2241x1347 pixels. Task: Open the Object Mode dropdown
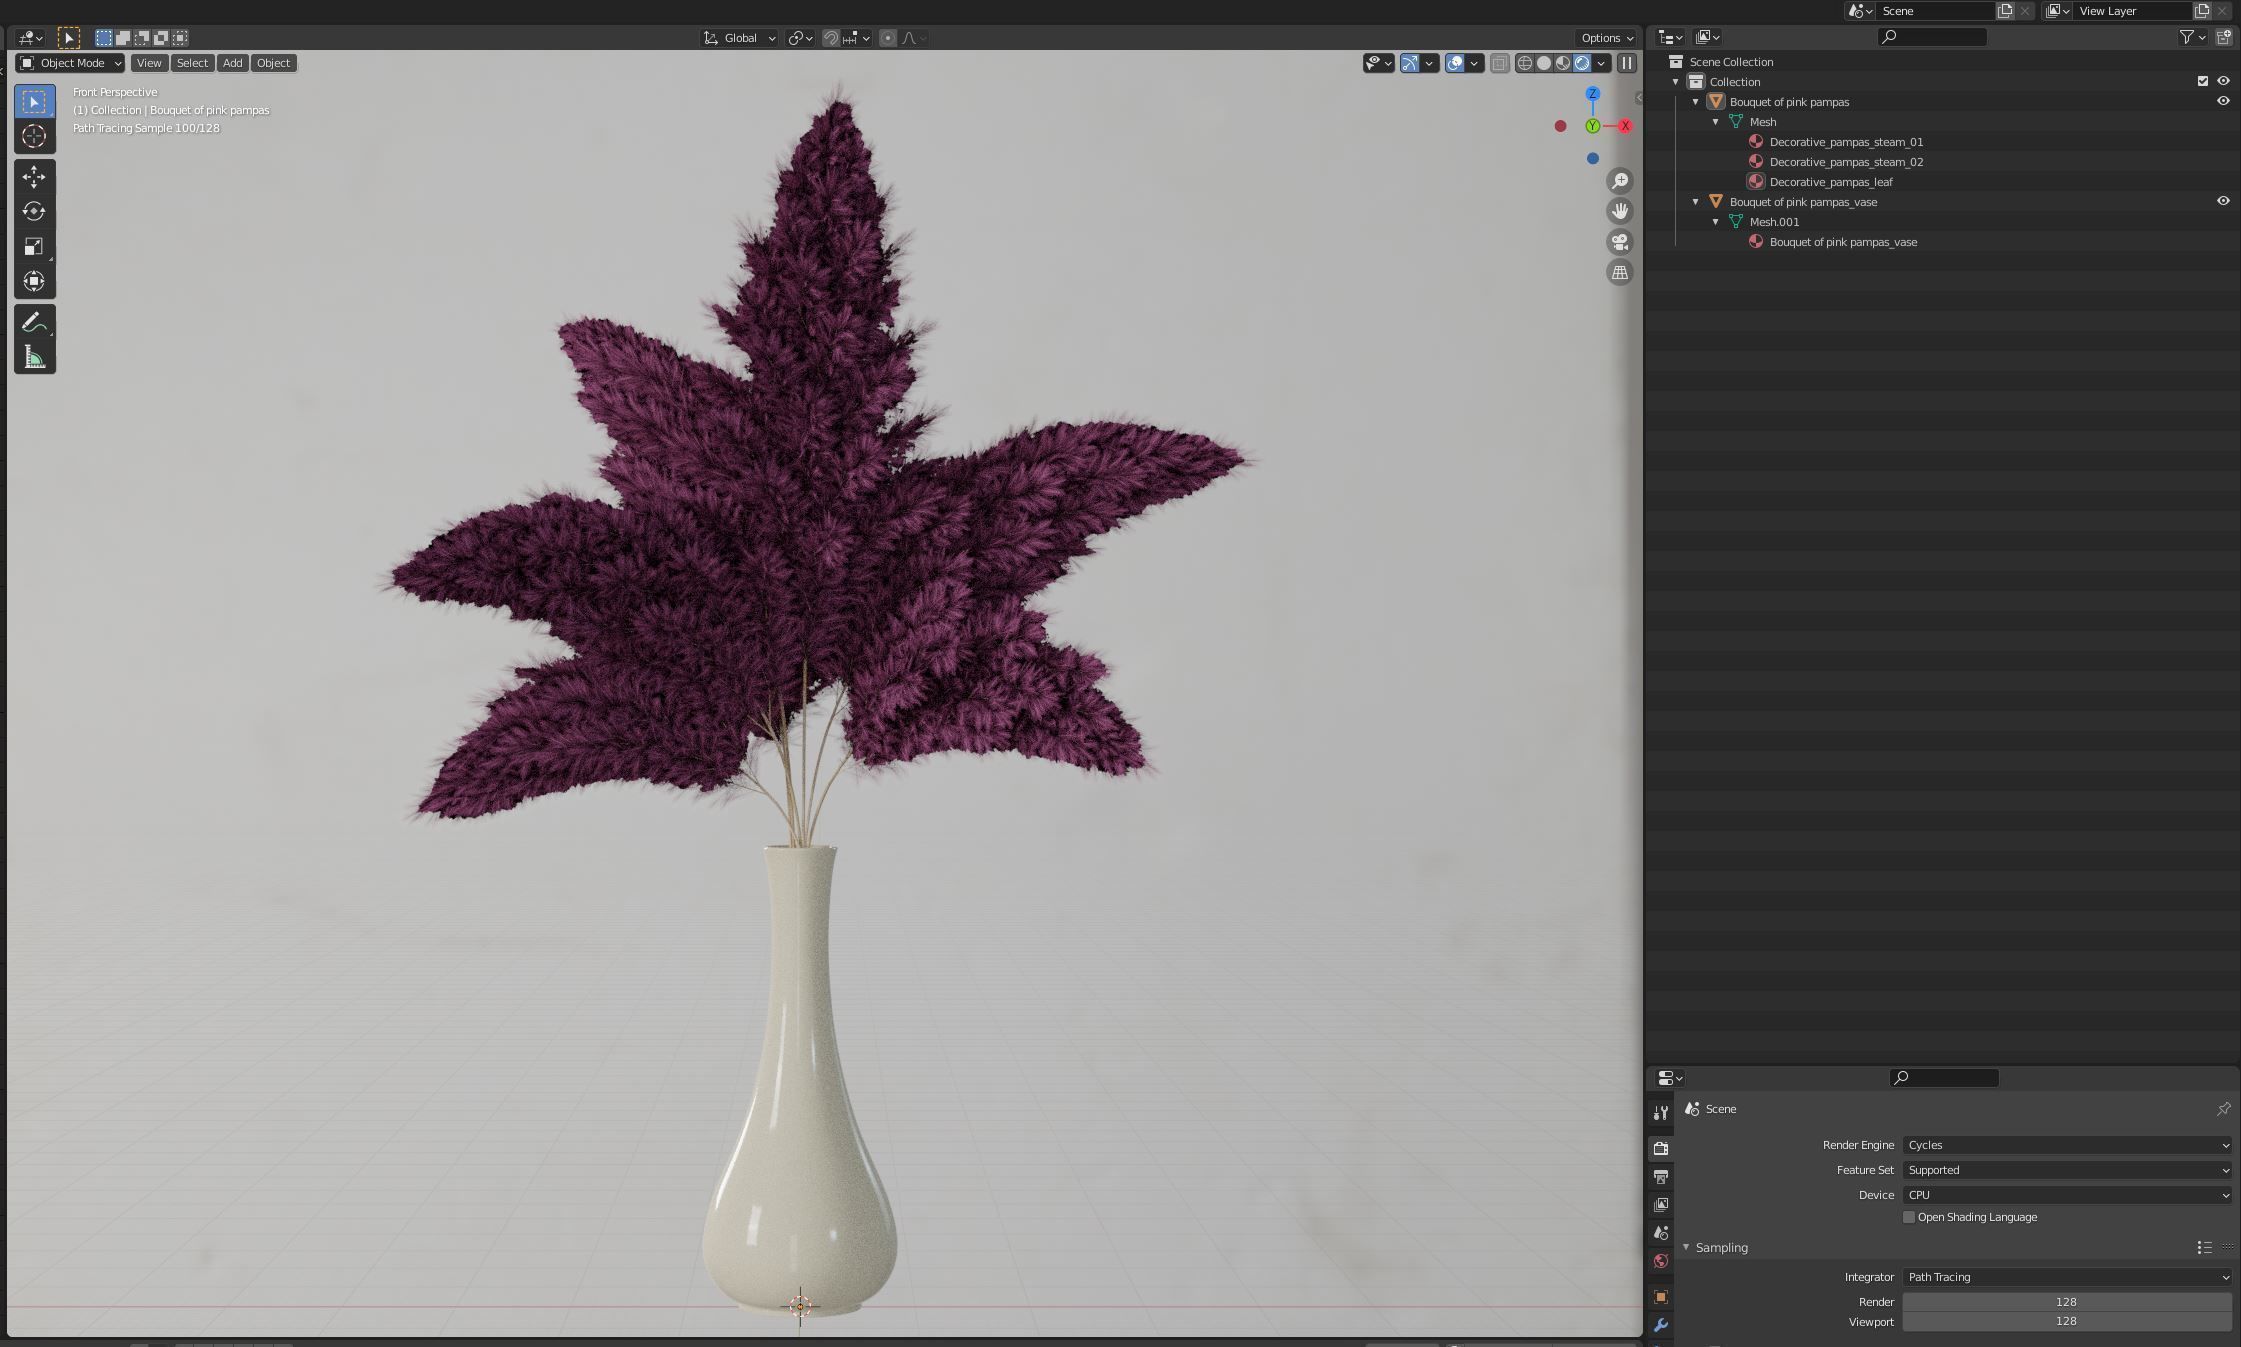(x=70, y=63)
